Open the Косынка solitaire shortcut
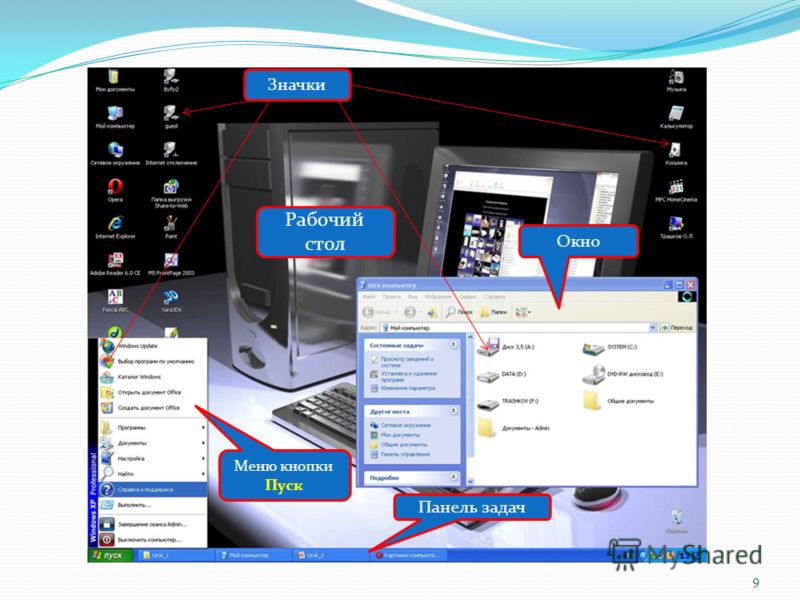The image size is (800, 600). (x=676, y=154)
